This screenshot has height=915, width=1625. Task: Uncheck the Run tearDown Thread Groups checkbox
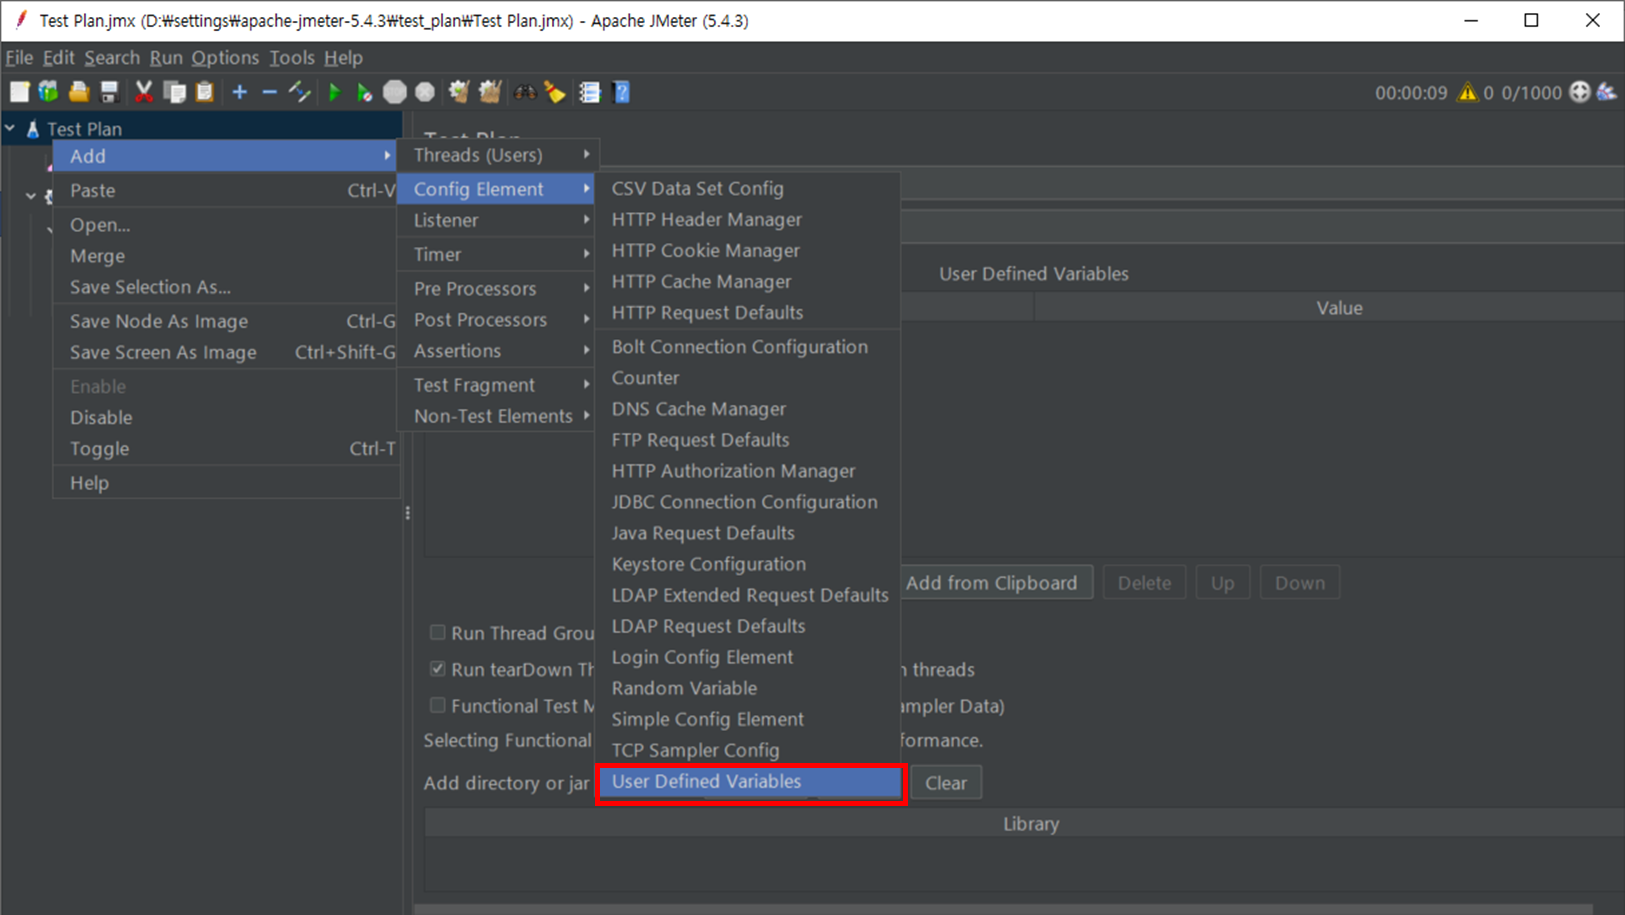point(437,668)
